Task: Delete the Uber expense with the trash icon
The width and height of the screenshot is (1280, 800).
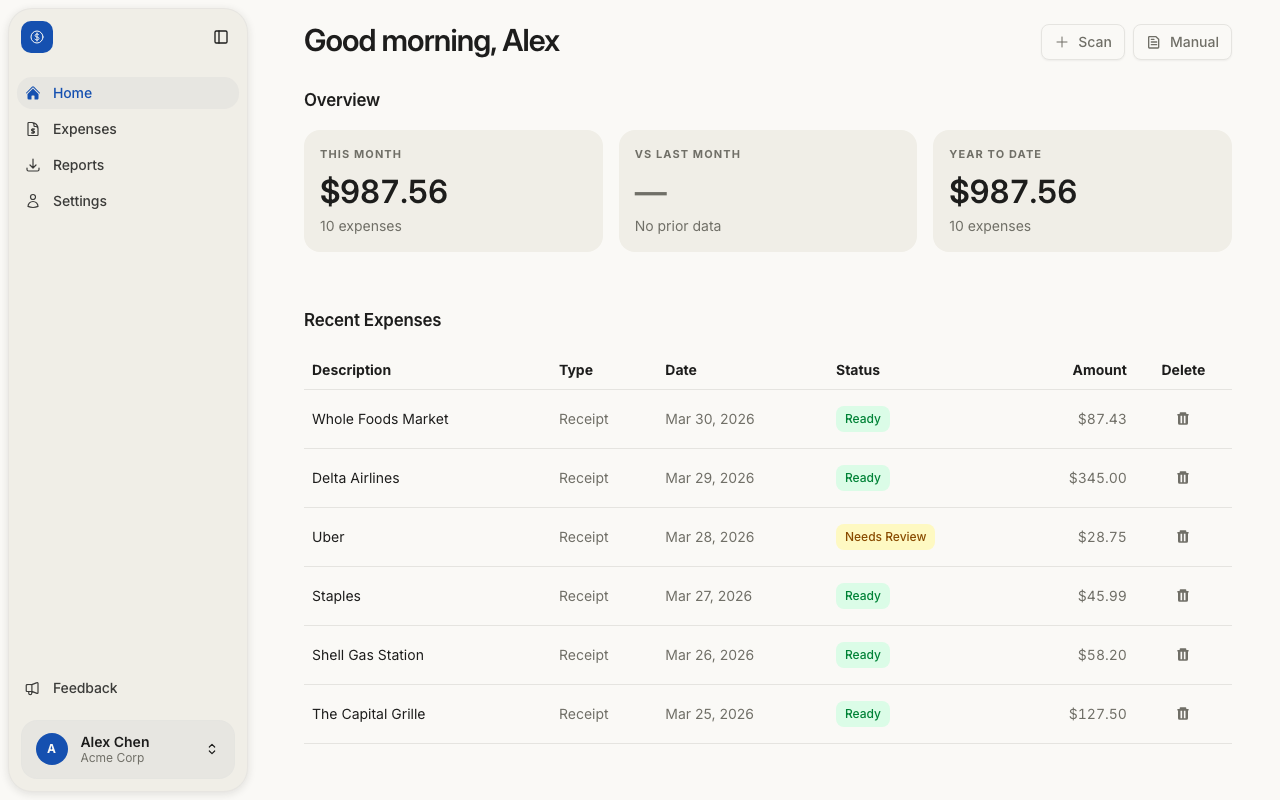Action: click(1182, 536)
